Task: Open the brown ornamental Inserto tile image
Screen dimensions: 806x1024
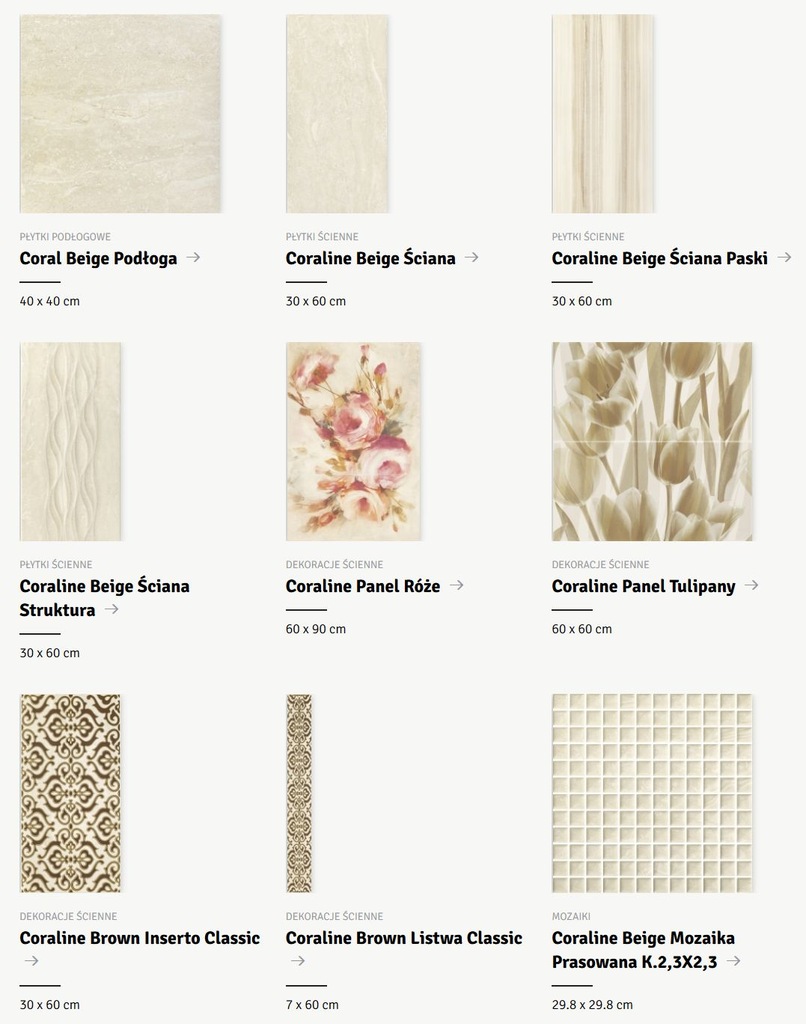Action: coord(71,793)
